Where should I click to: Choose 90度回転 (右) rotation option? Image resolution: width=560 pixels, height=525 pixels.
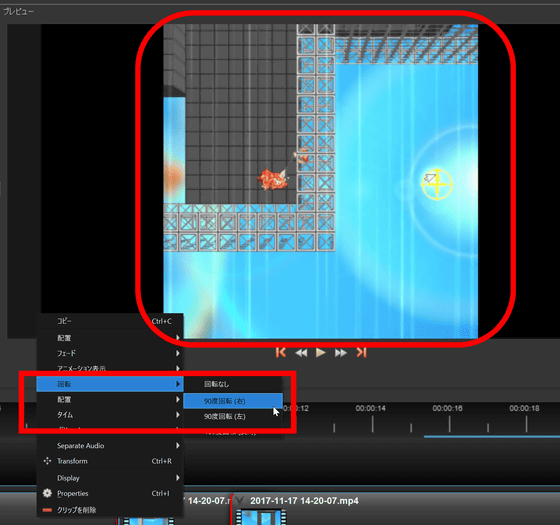[233, 401]
